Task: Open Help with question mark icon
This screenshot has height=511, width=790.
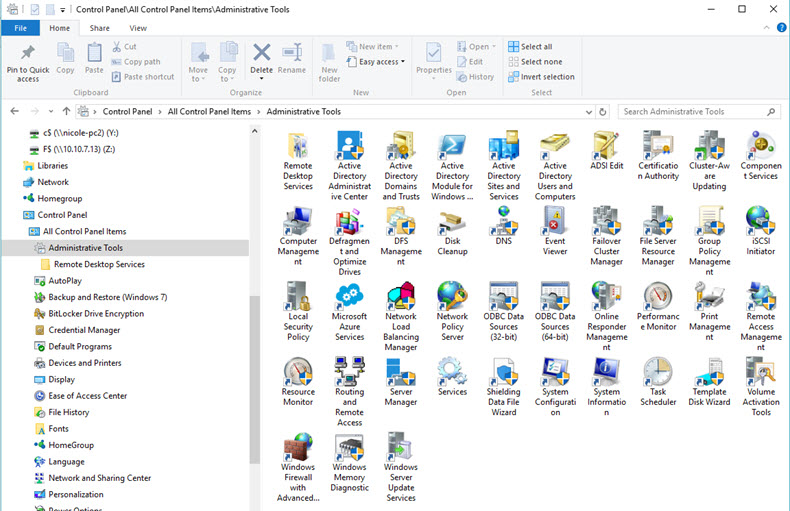Action: coord(781,28)
